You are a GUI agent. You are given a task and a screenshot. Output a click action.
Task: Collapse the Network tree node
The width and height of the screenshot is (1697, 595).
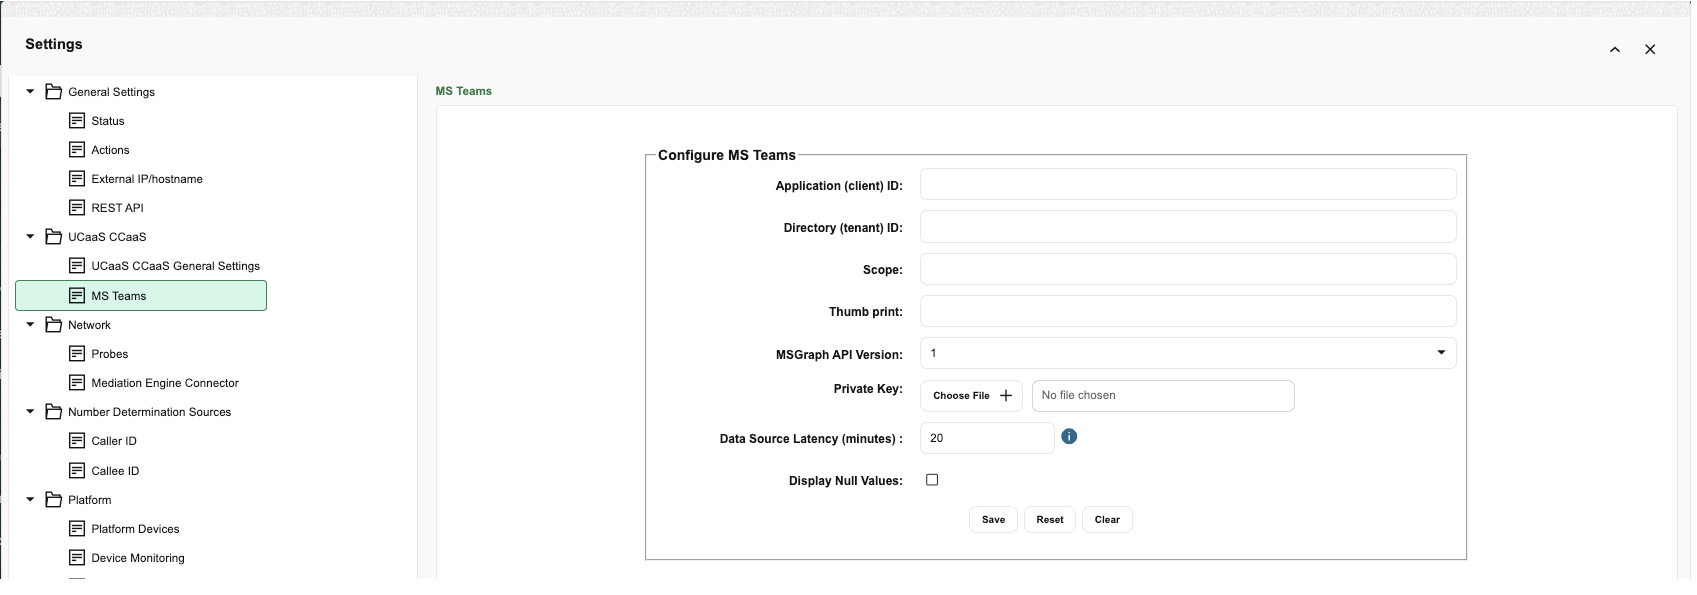click(30, 324)
